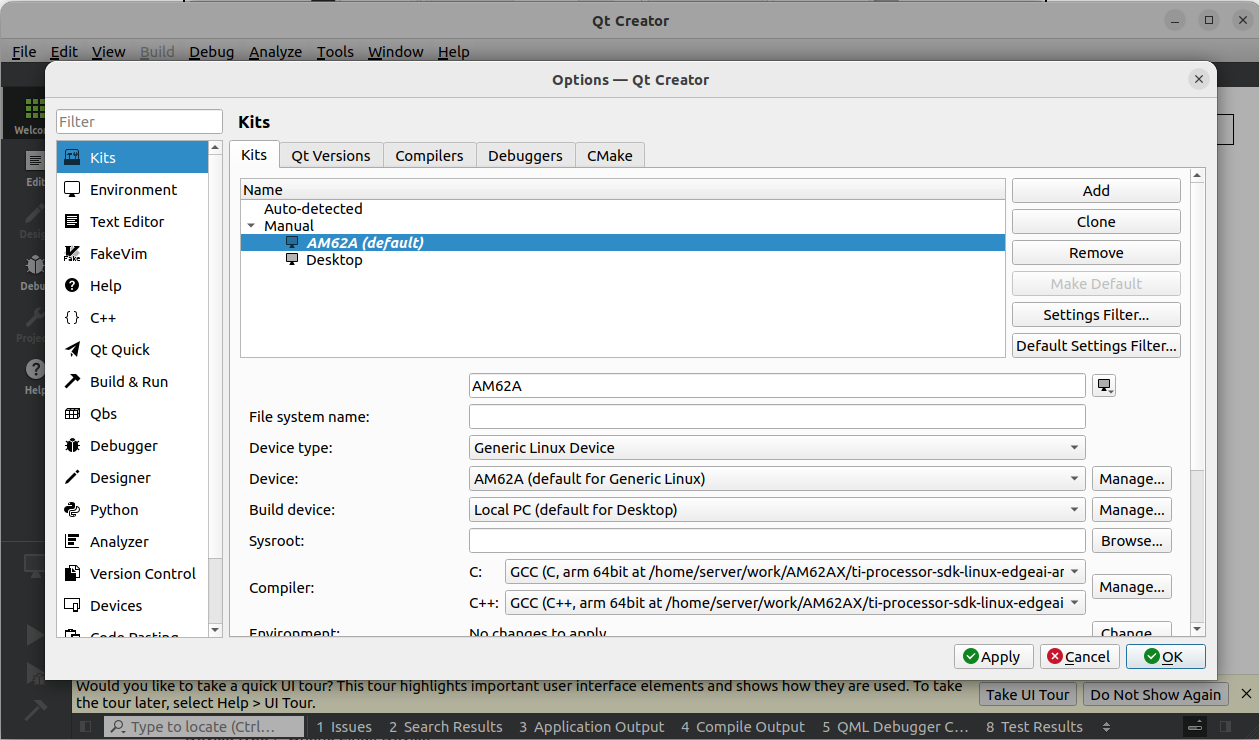The image size is (1259, 740).
Task: Switch to the Compilers tab
Action: click(429, 156)
